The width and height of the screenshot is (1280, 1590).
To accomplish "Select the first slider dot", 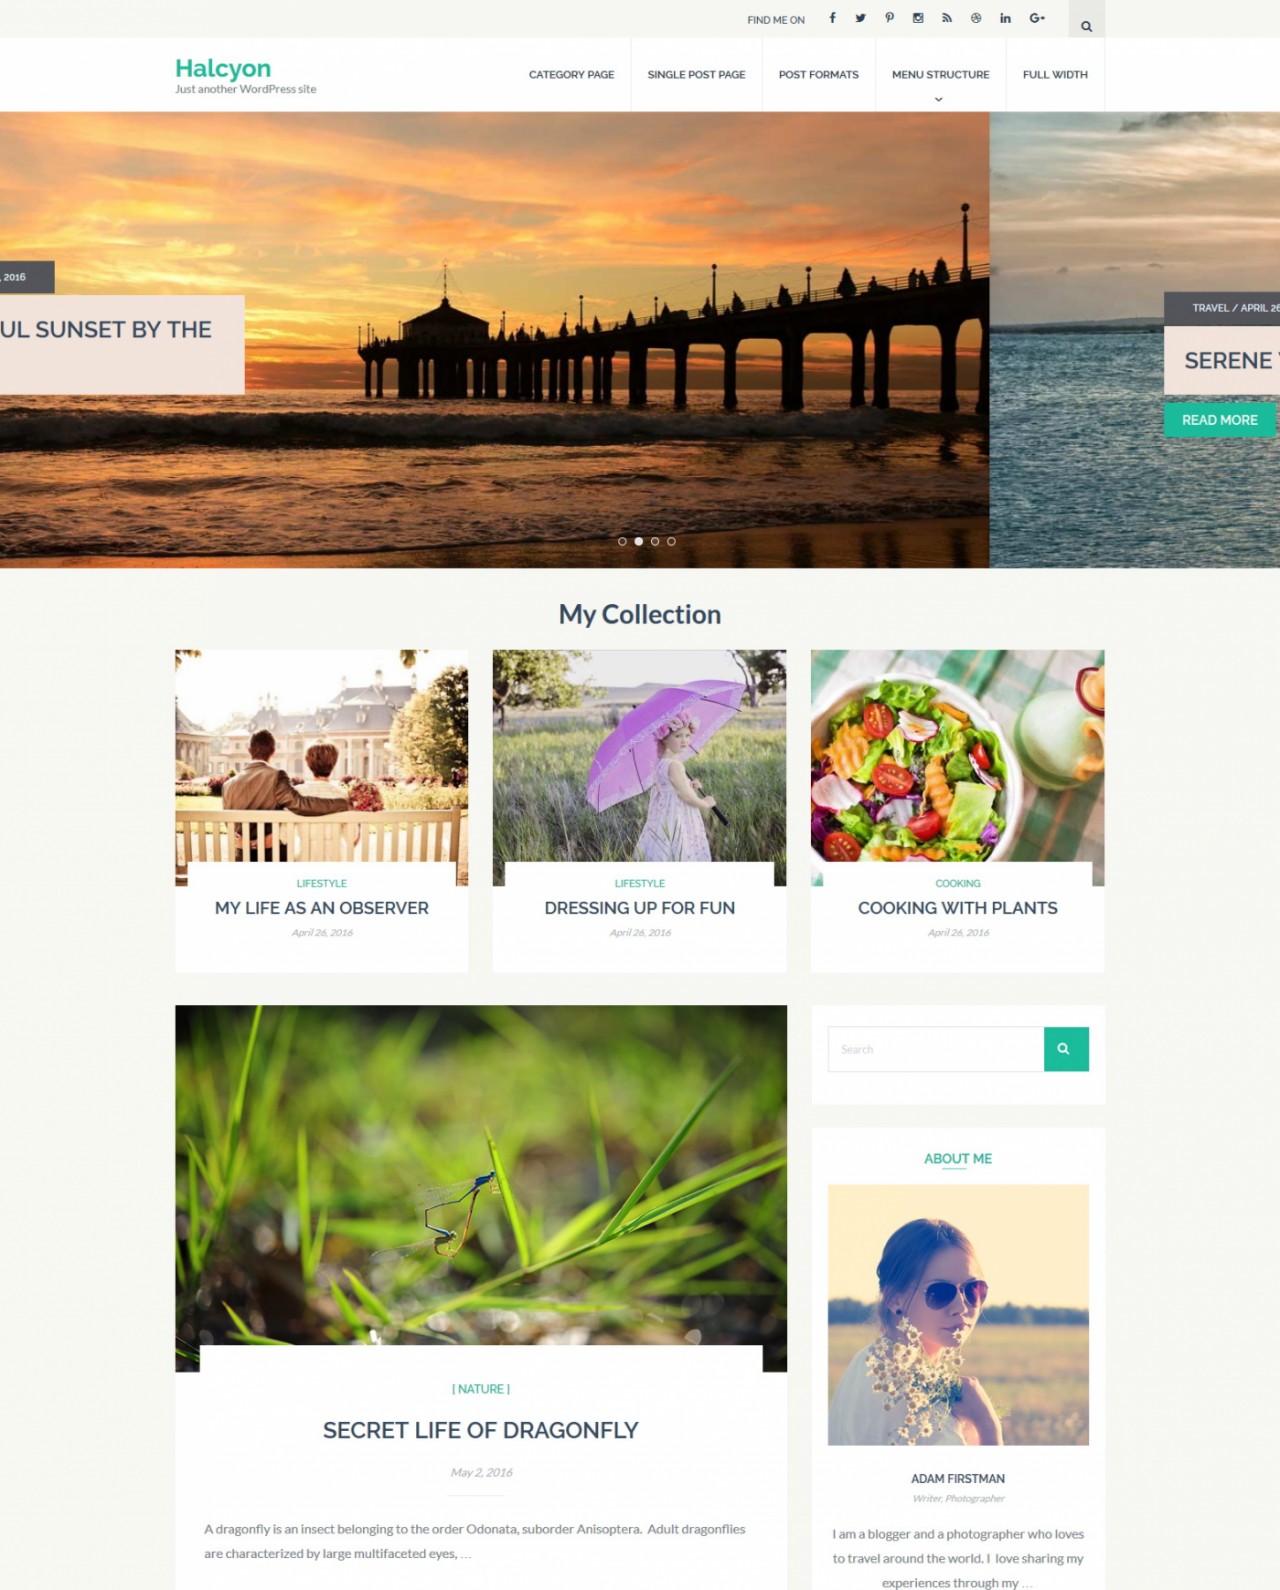I will (x=622, y=541).
